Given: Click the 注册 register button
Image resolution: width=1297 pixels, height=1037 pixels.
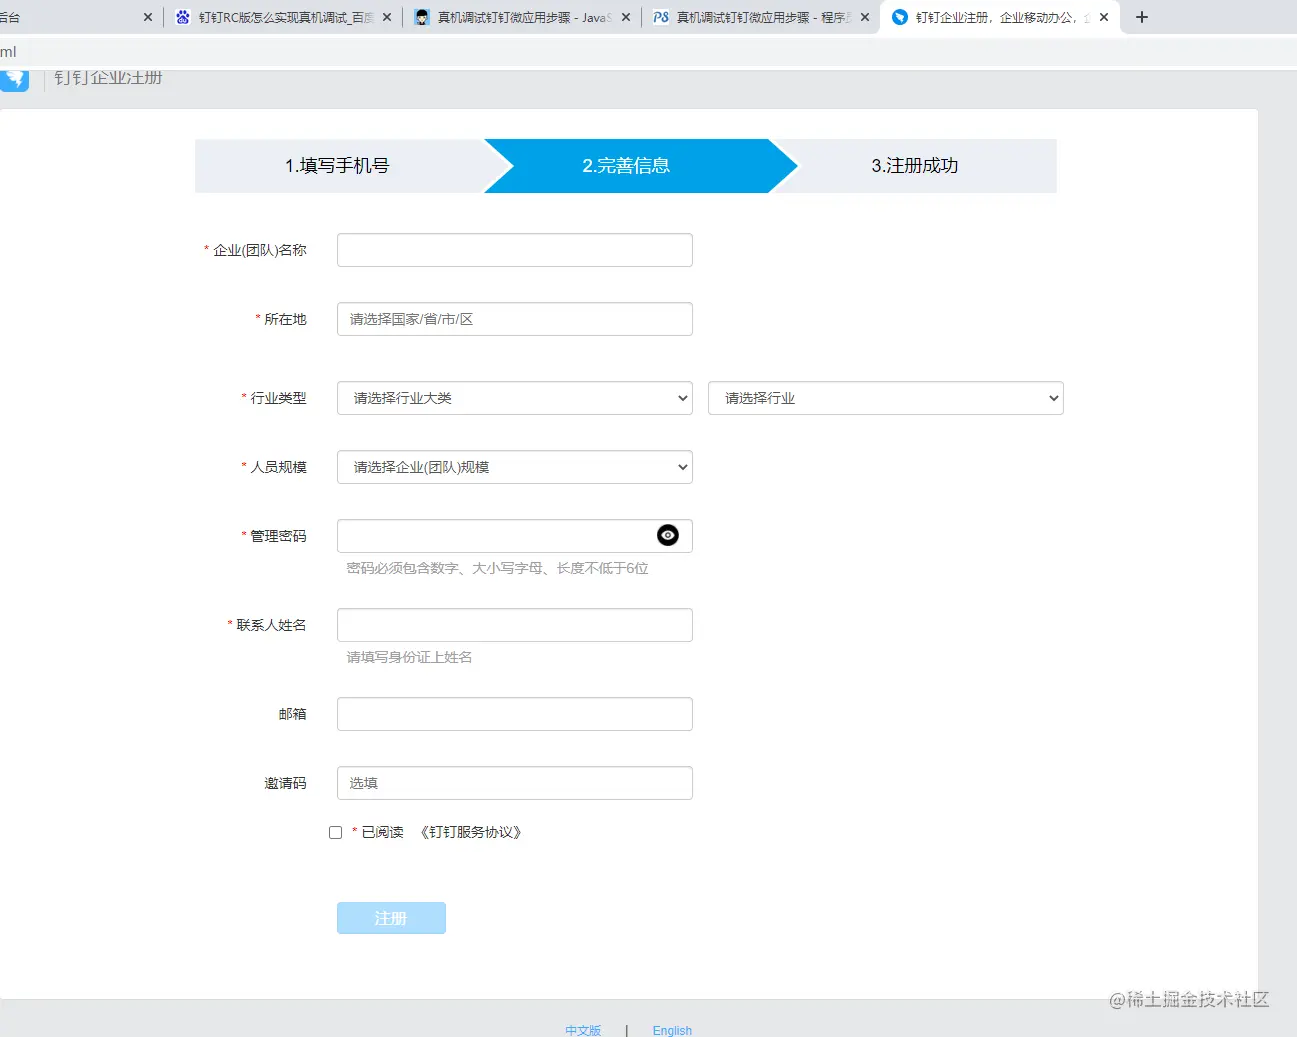Looking at the screenshot, I should pyautogui.click(x=391, y=917).
